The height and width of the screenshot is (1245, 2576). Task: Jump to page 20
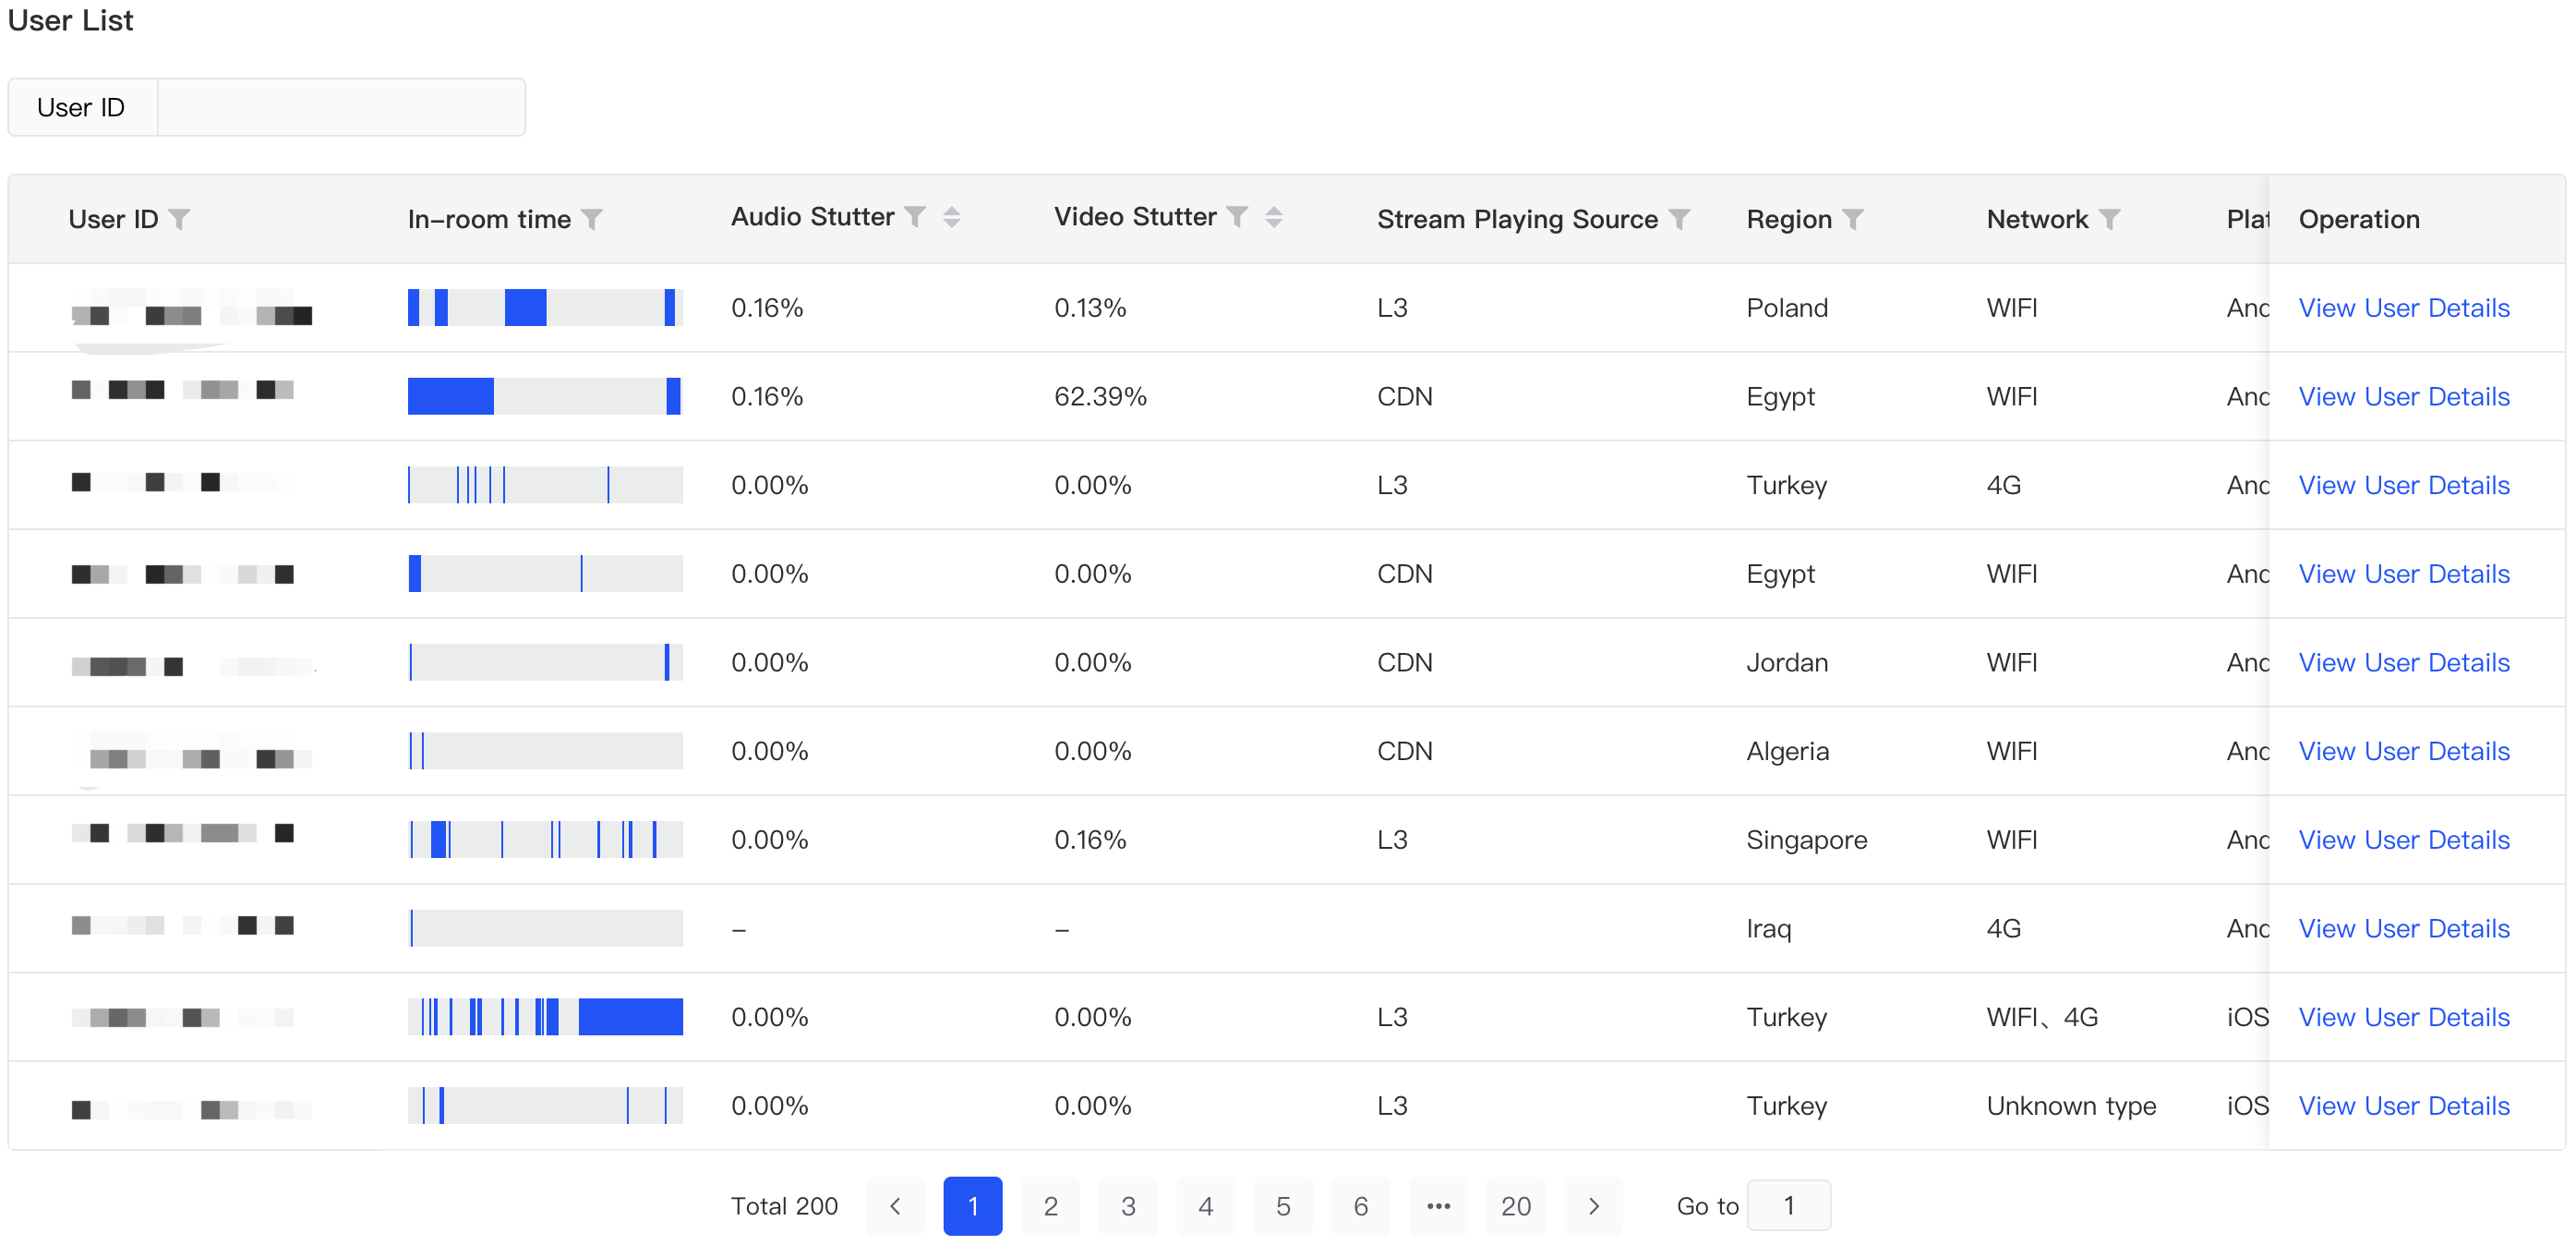(1515, 1206)
